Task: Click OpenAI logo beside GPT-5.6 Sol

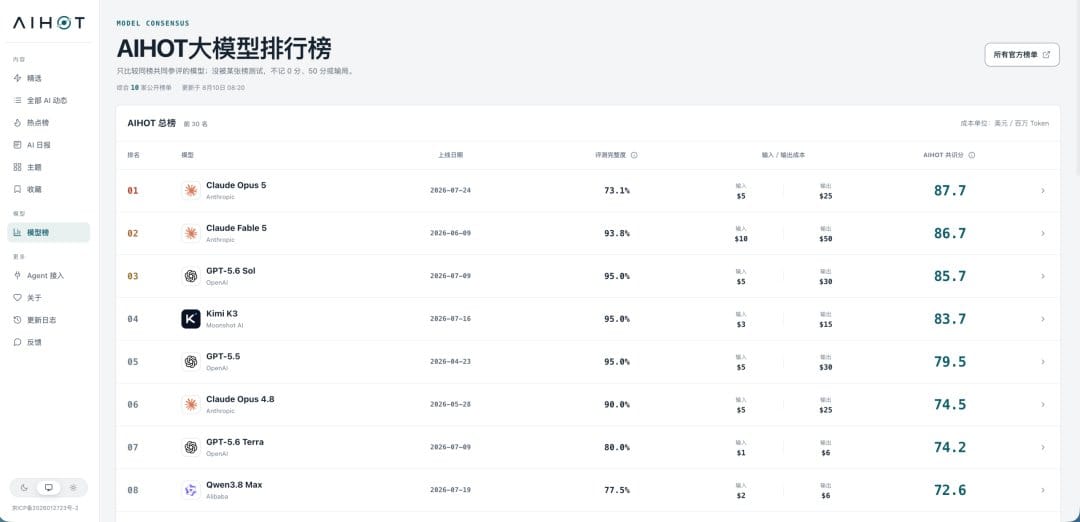Action: click(191, 276)
